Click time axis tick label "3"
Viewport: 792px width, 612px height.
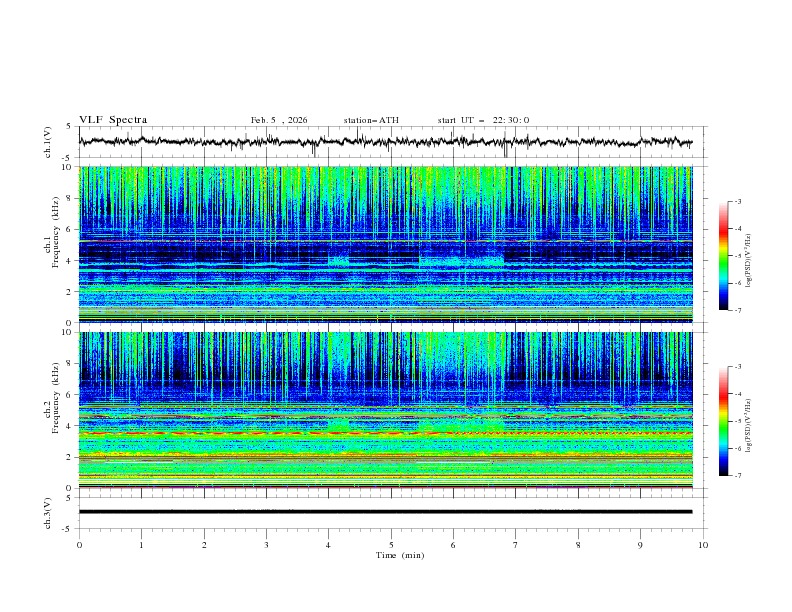266,545
